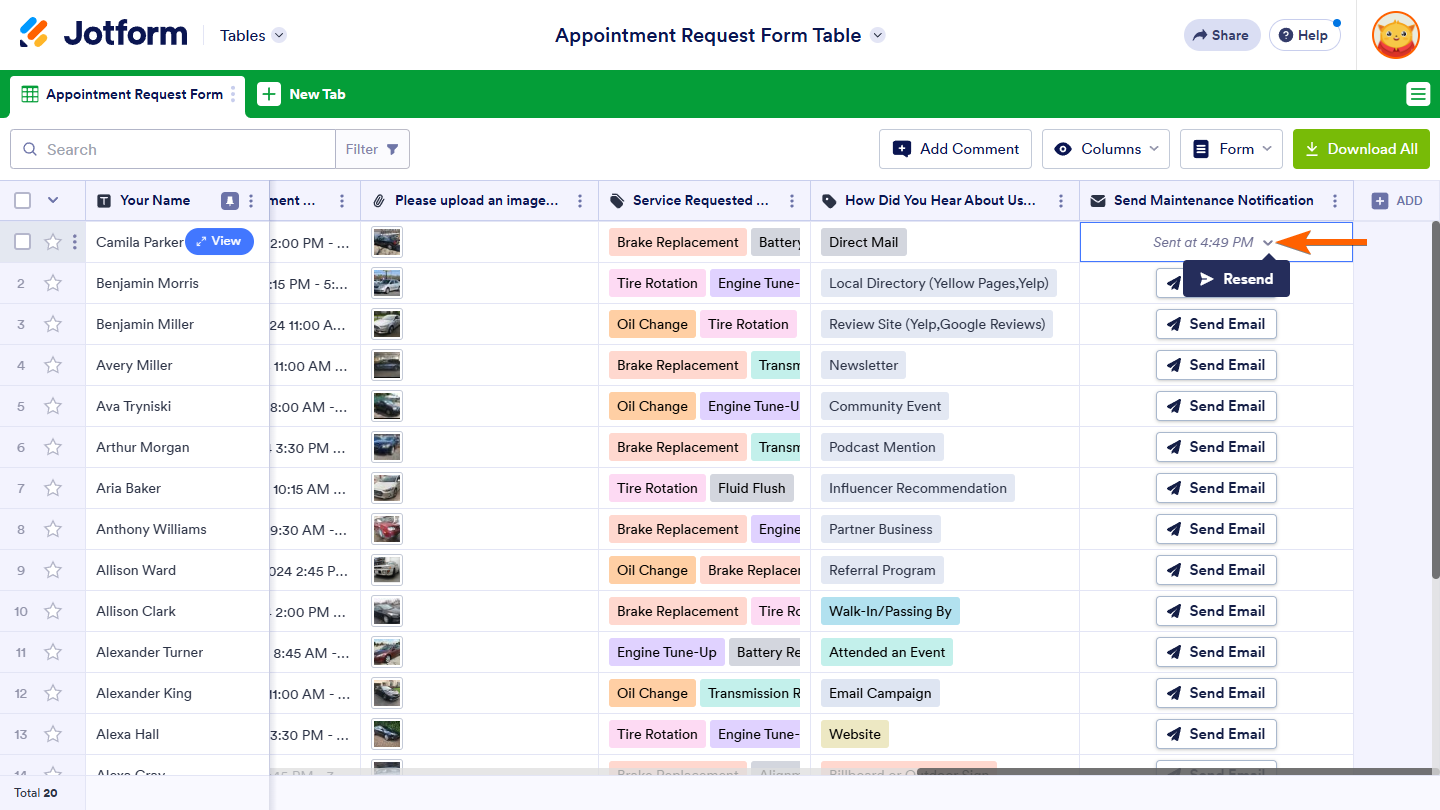Star the Aria Baker row
This screenshot has height=810, width=1440.
[53, 488]
